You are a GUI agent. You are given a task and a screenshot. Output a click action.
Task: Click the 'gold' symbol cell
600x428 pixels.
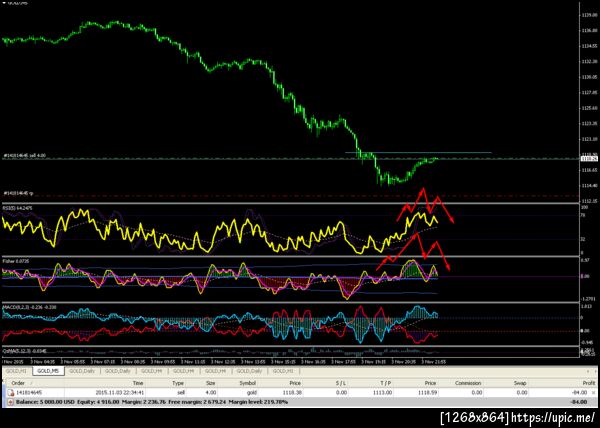pyautogui.click(x=251, y=392)
